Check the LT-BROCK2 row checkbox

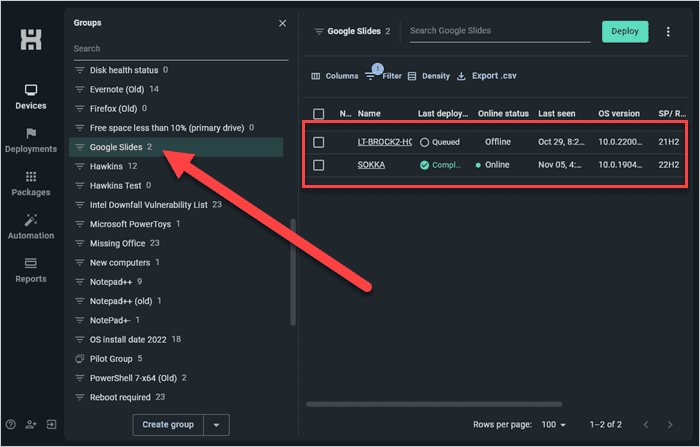click(319, 142)
